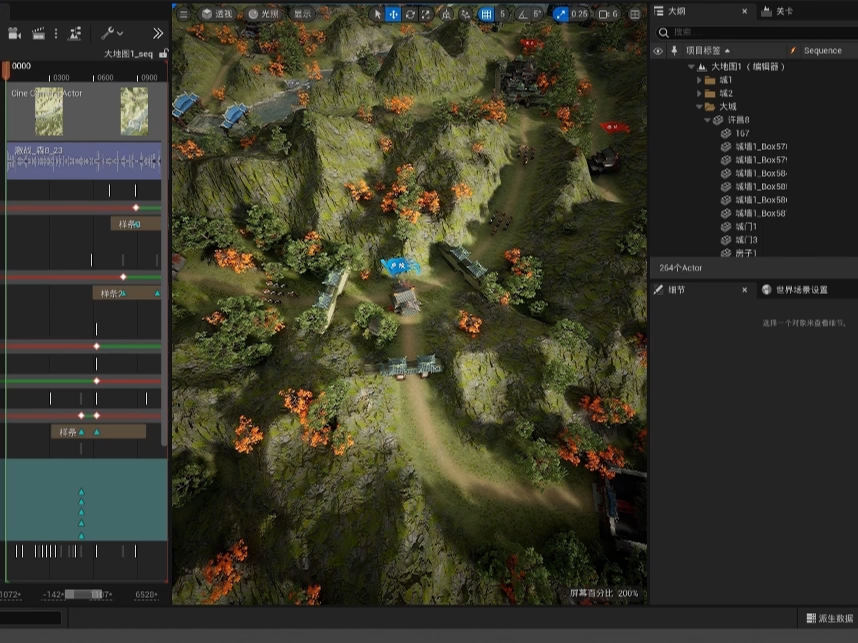The height and width of the screenshot is (643, 858).
Task: Toggle grid snapping in viewport toolbar
Action: click(x=487, y=14)
